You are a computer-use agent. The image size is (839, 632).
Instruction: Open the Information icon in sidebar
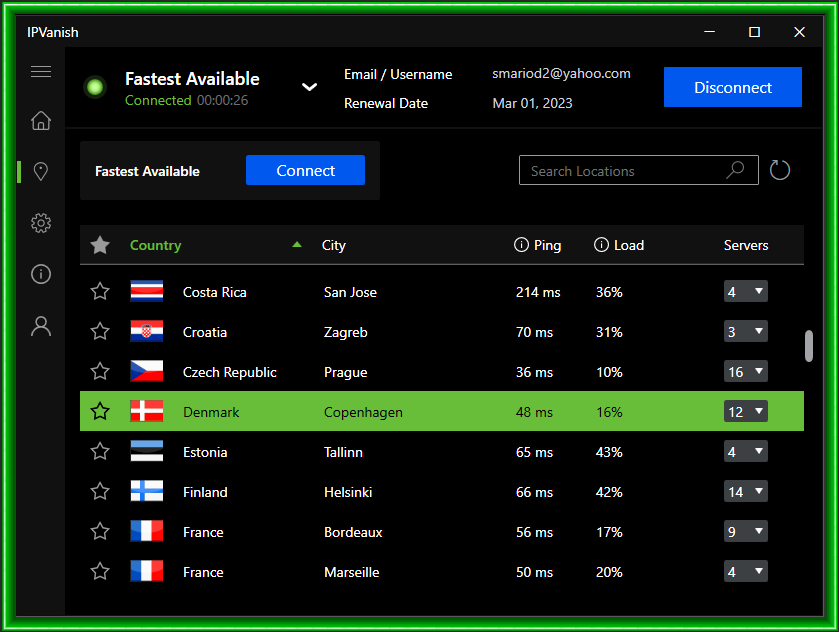[41, 274]
